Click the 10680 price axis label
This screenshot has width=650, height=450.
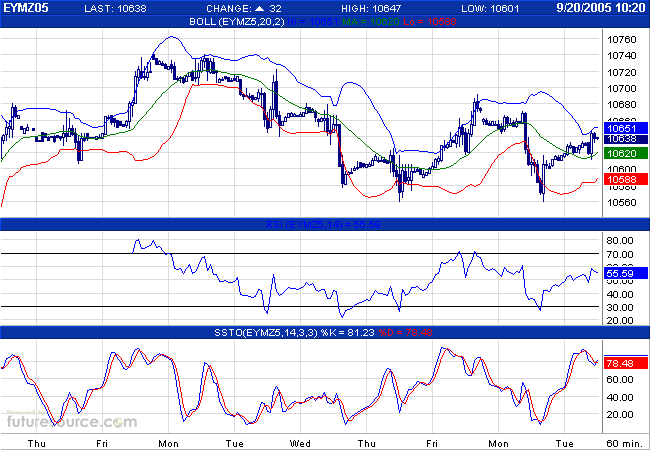point(621,105)
